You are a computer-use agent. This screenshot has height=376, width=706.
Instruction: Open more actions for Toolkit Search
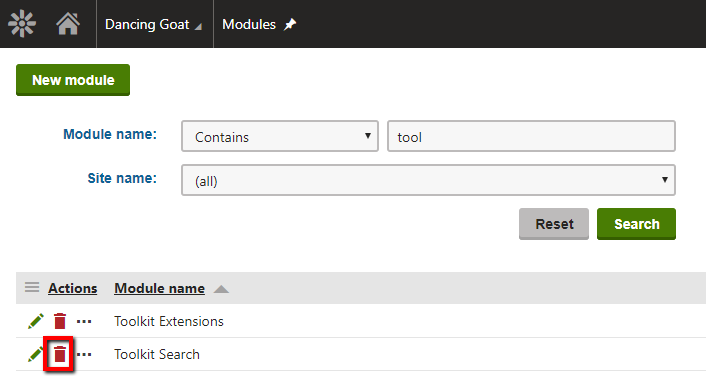point(84,355)
